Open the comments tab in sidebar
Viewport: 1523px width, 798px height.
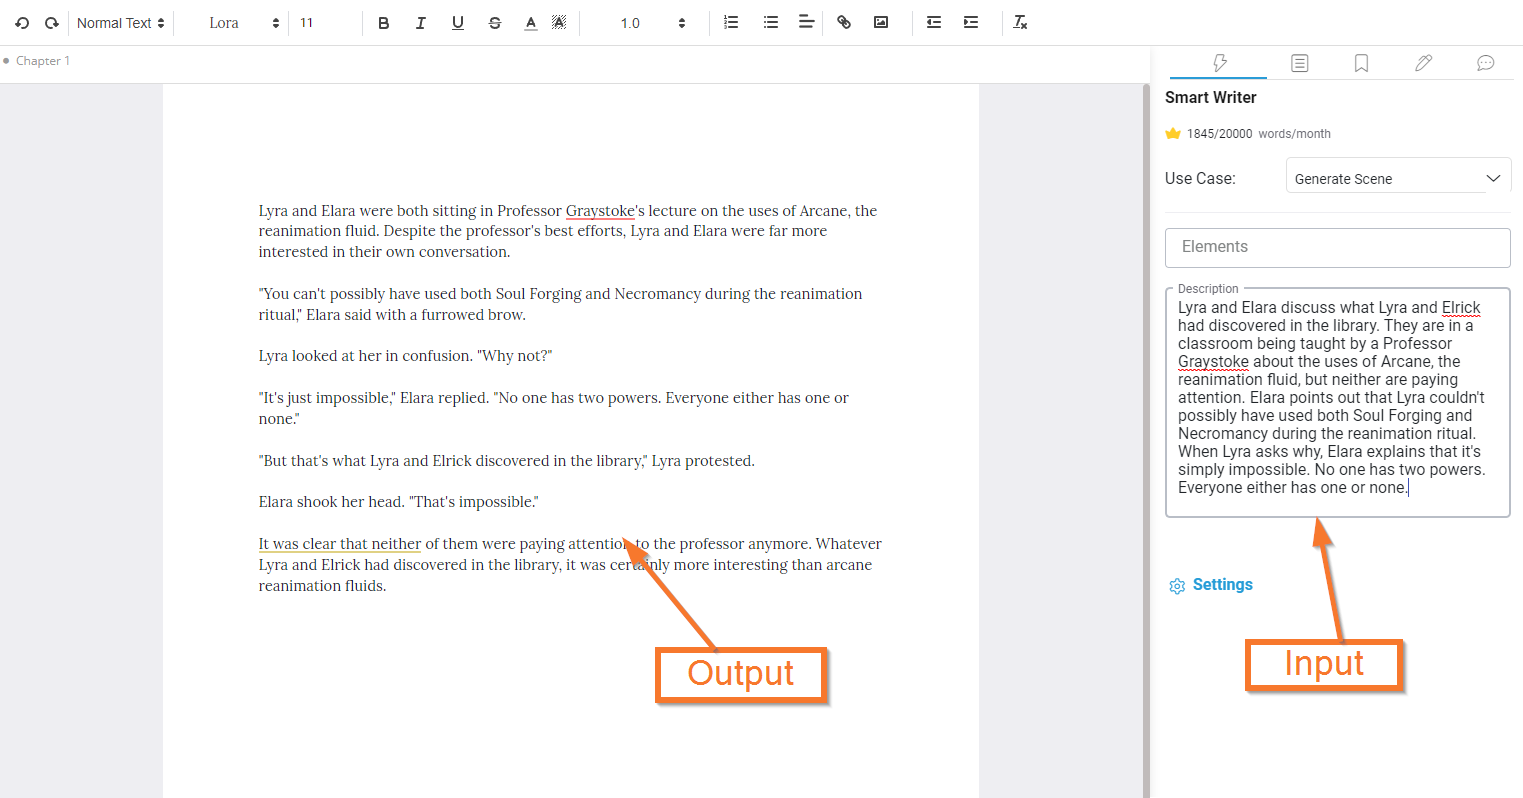pyautogui.click(x=1485, y=63)
